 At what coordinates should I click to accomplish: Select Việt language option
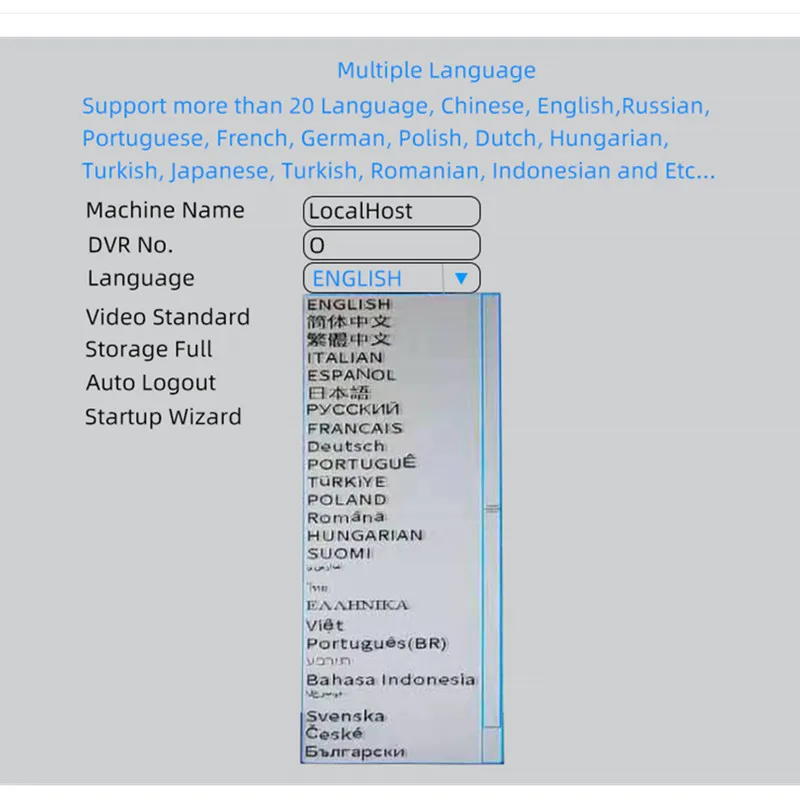tap(325, 625)
